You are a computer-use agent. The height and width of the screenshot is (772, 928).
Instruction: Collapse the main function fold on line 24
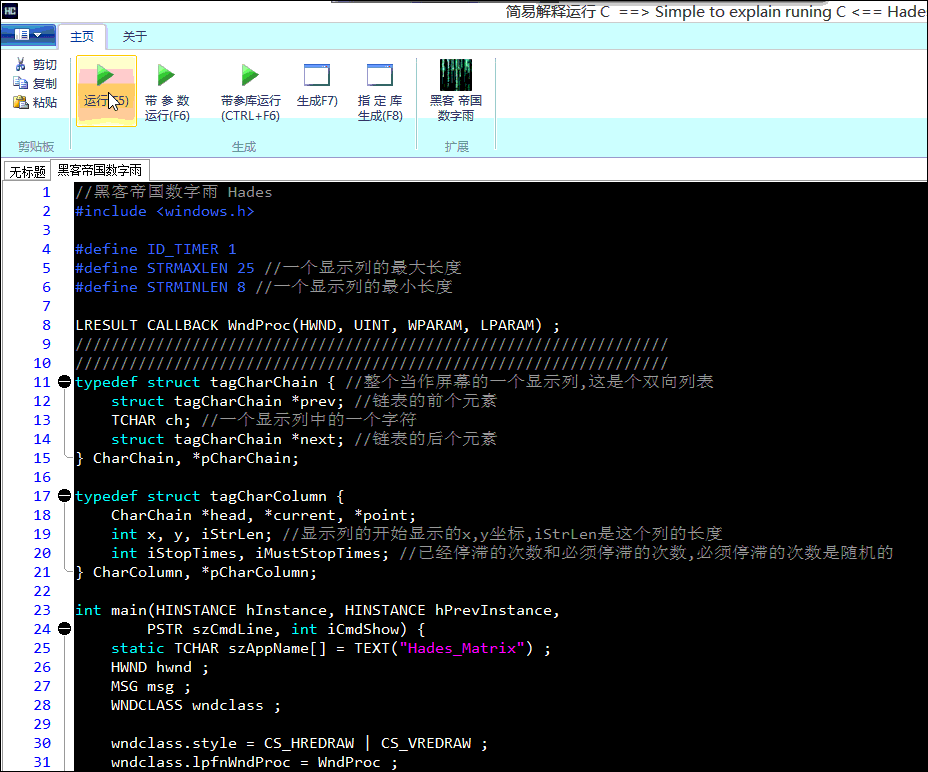point(65,629)
